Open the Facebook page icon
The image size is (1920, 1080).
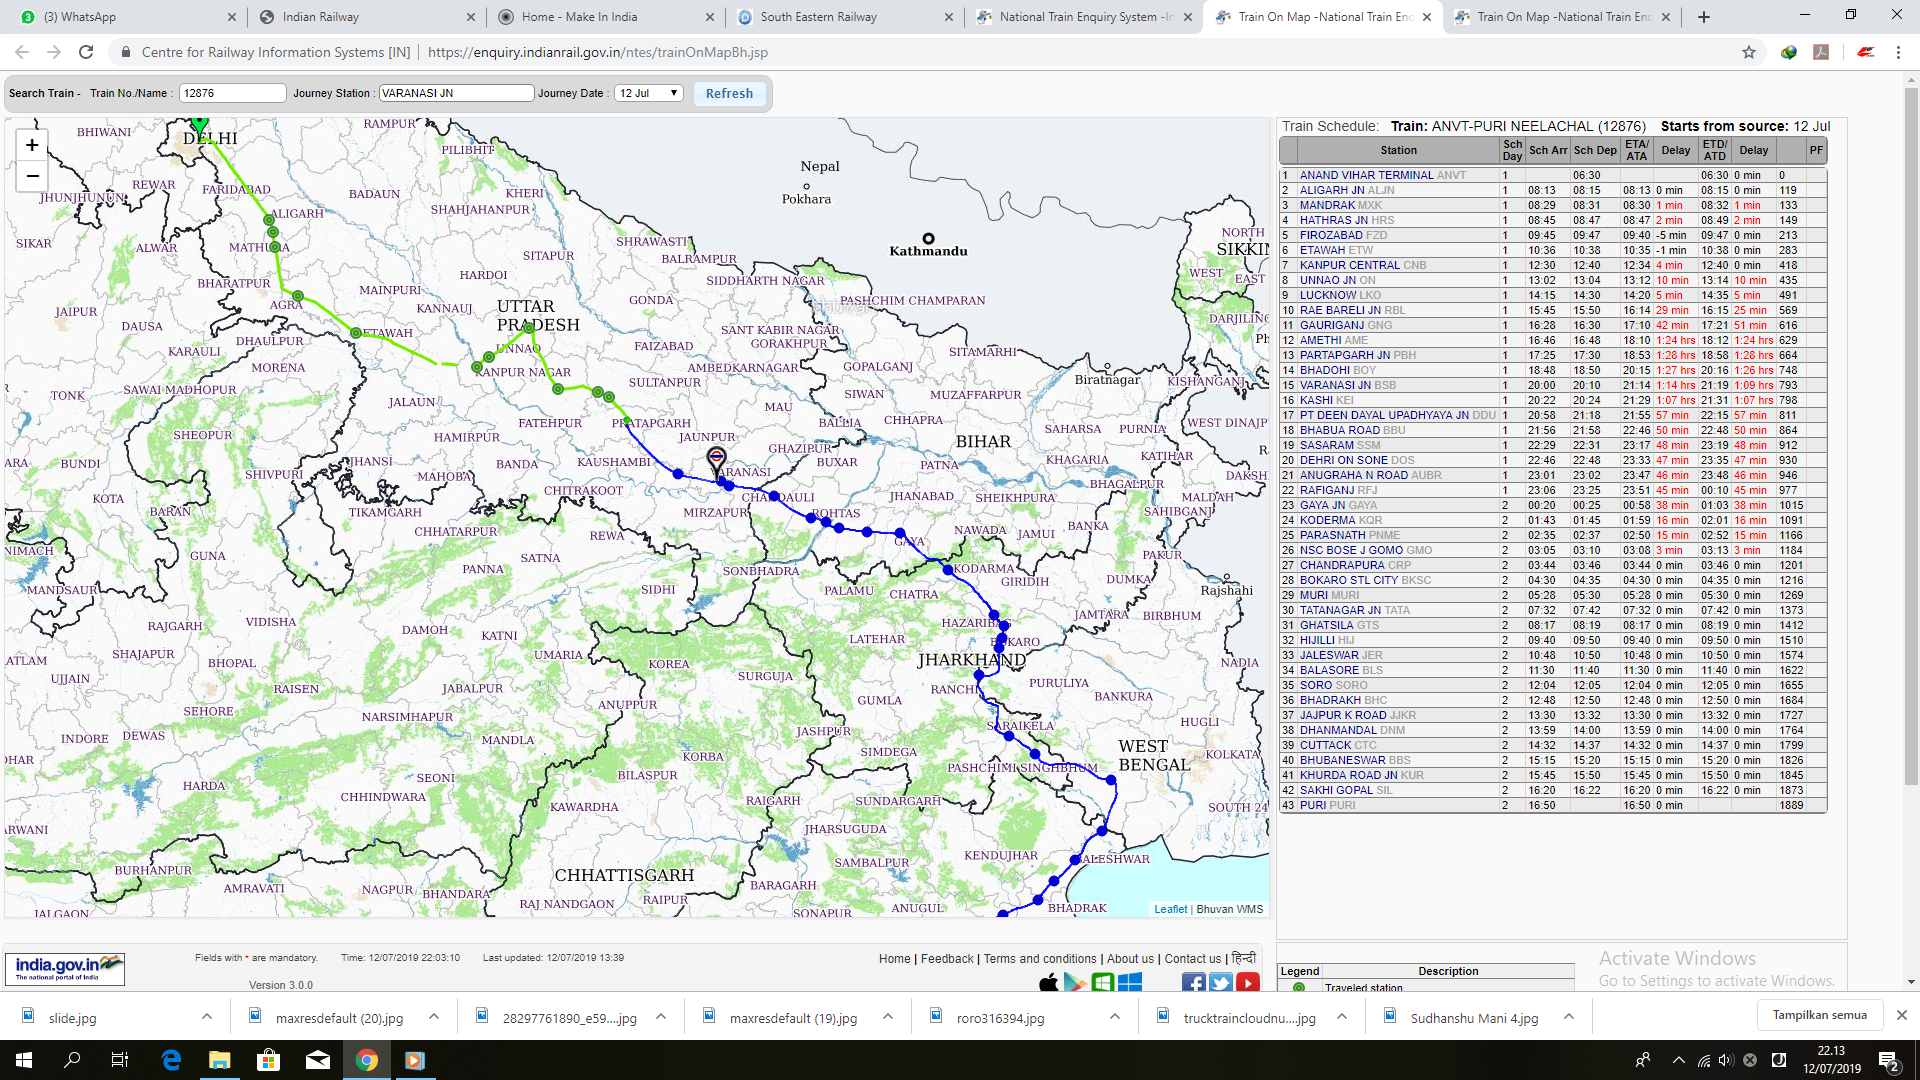[x=1193, y=983]
